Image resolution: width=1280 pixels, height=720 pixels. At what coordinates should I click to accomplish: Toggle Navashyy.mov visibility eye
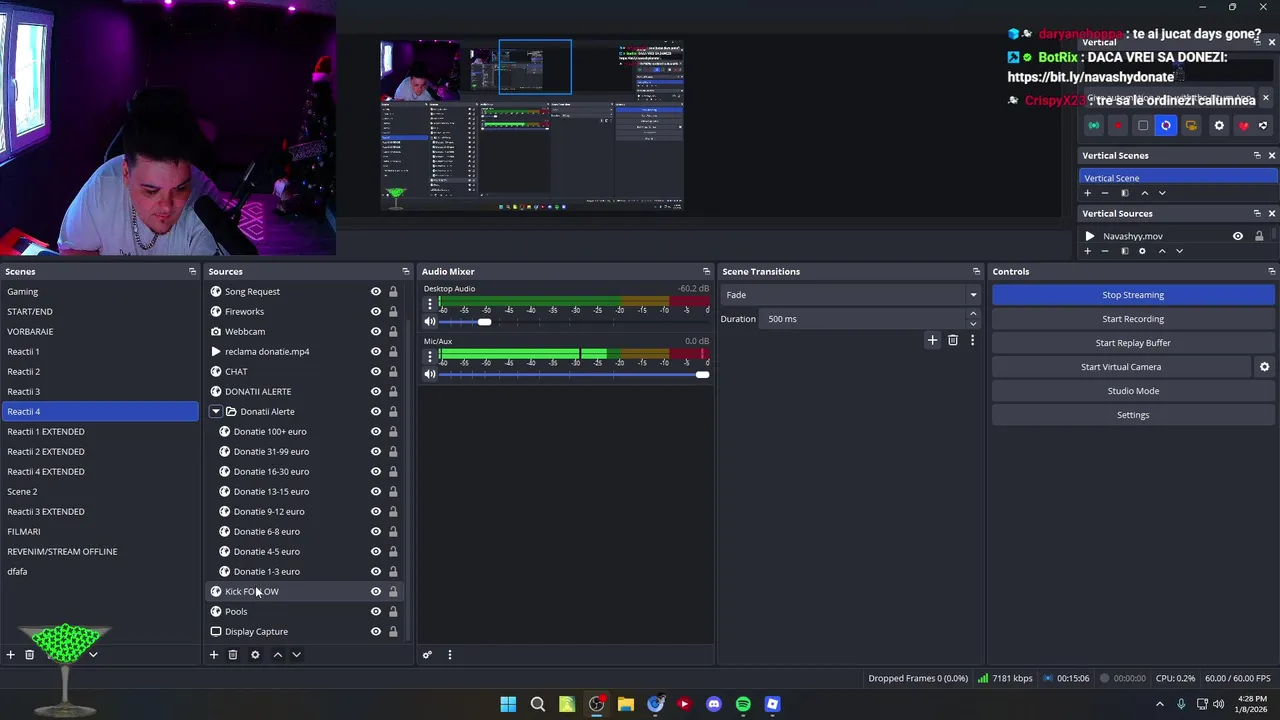[x=1238, y=236]
